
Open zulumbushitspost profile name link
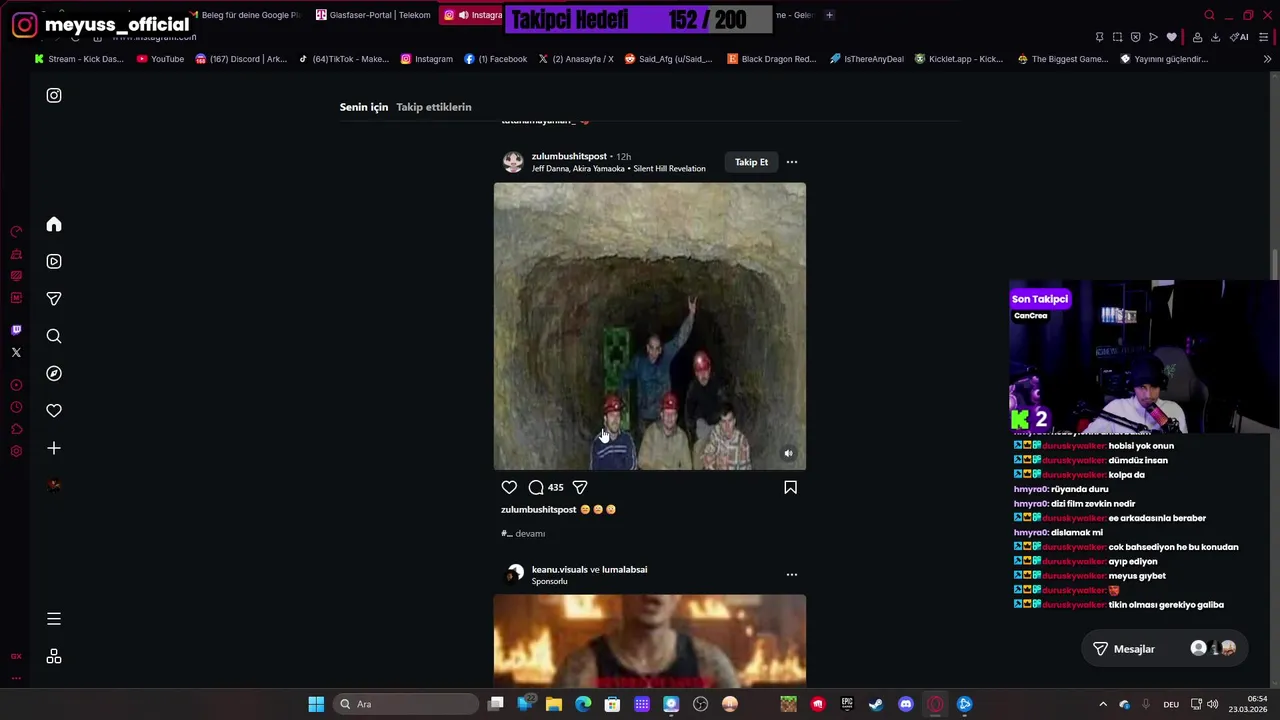(569, 156)
